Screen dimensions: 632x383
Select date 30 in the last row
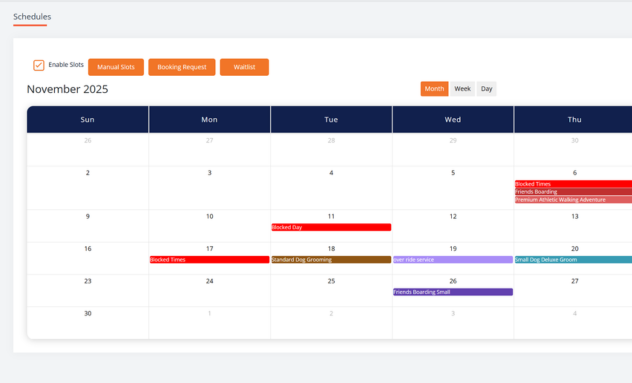pyautogui.click(x=87, y=313)
